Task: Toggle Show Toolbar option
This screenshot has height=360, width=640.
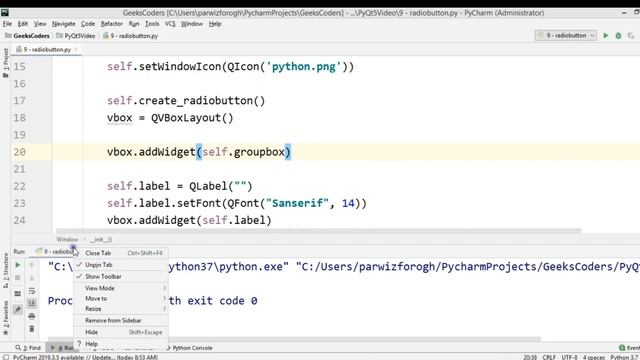Action: (121, 276)
